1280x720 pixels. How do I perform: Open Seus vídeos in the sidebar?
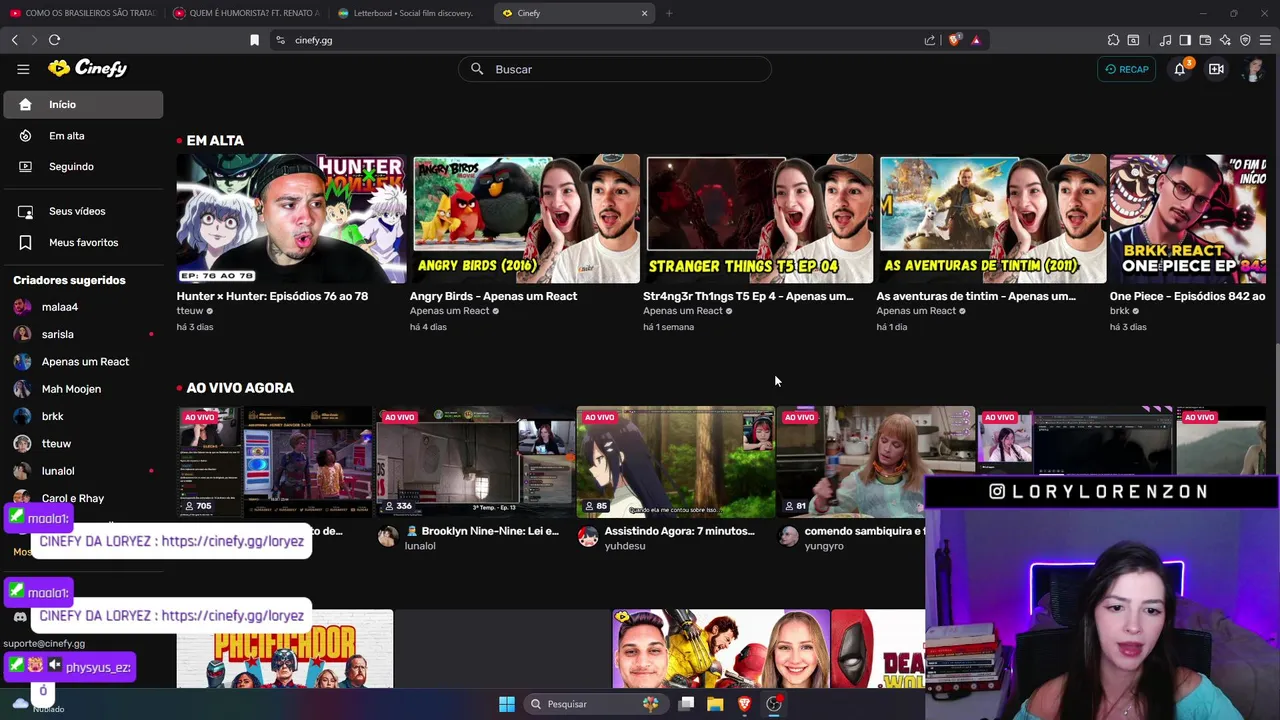[83, 211]
